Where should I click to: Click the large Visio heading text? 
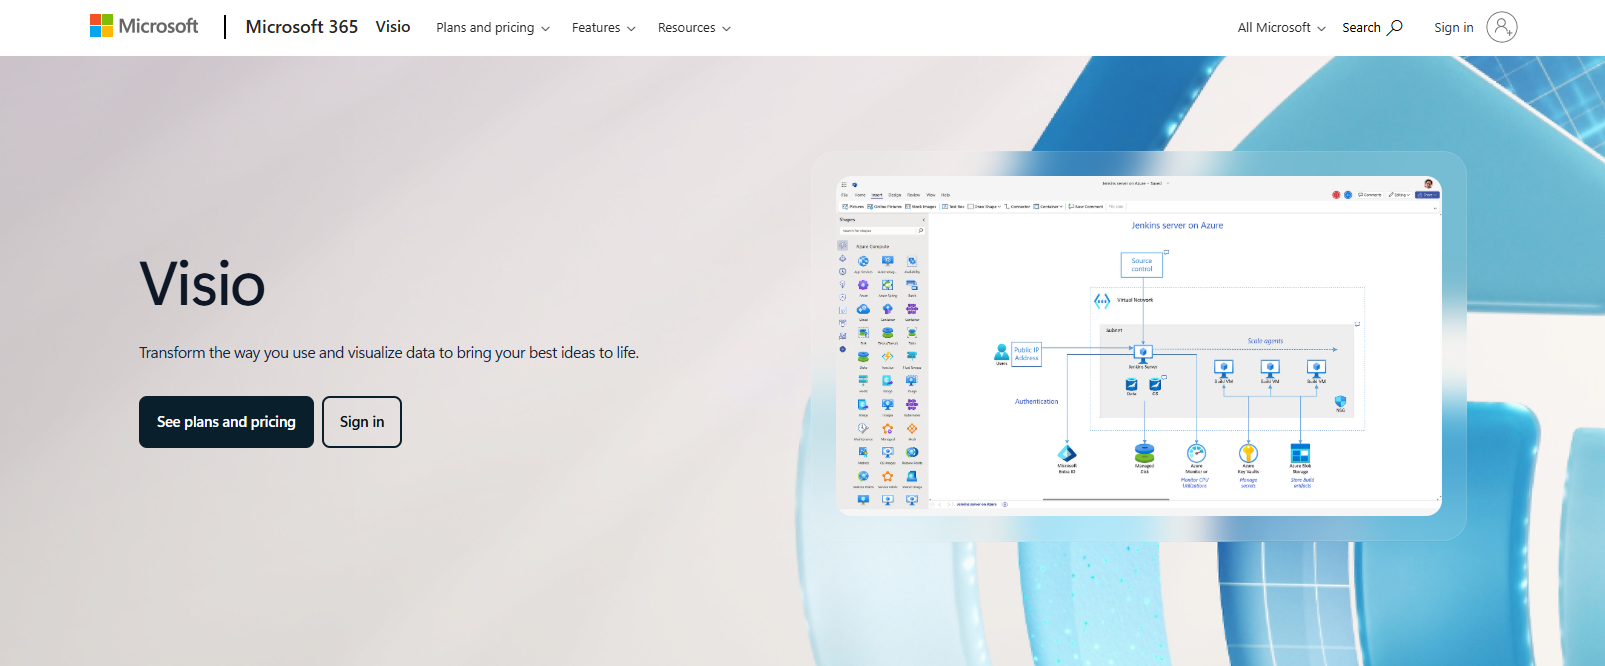(203, 284)
